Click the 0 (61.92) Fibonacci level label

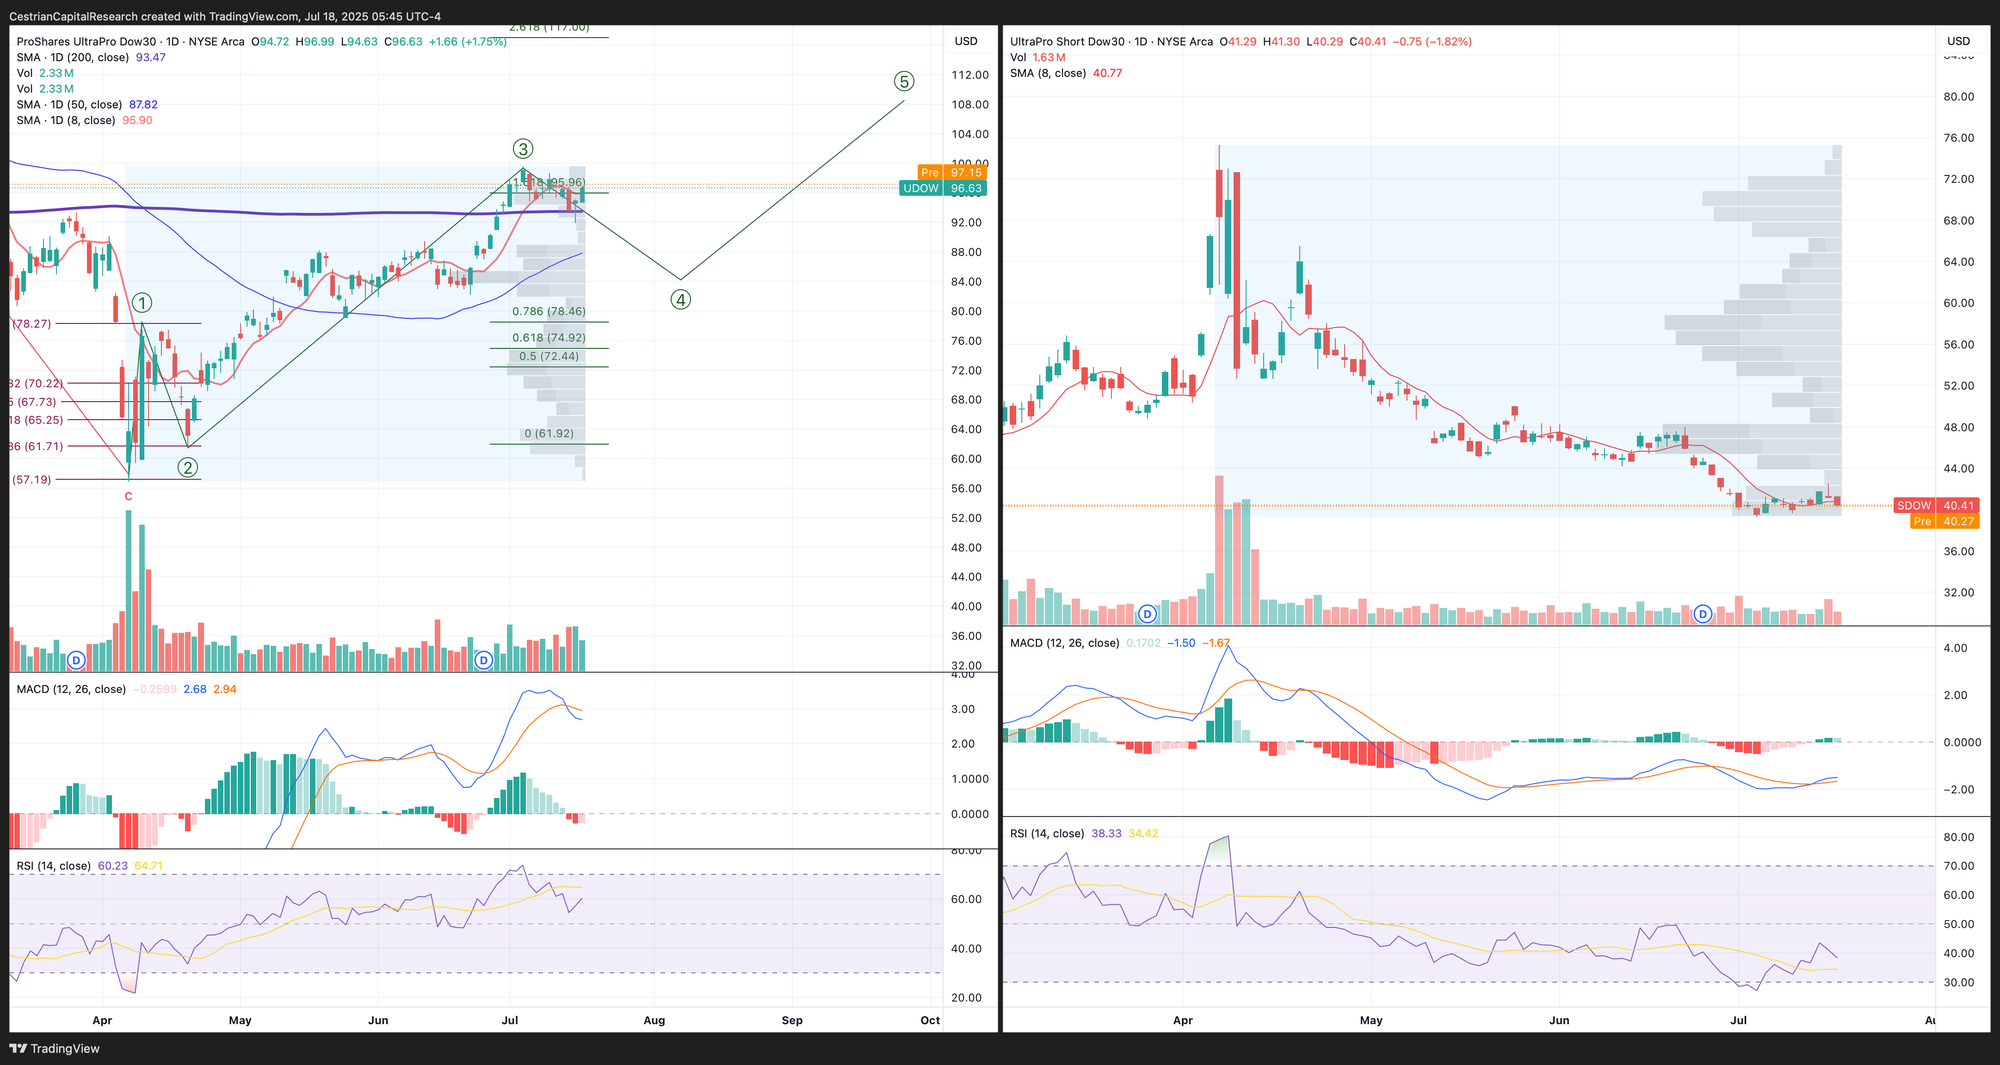pyautogui.click(x=549, y=434)
